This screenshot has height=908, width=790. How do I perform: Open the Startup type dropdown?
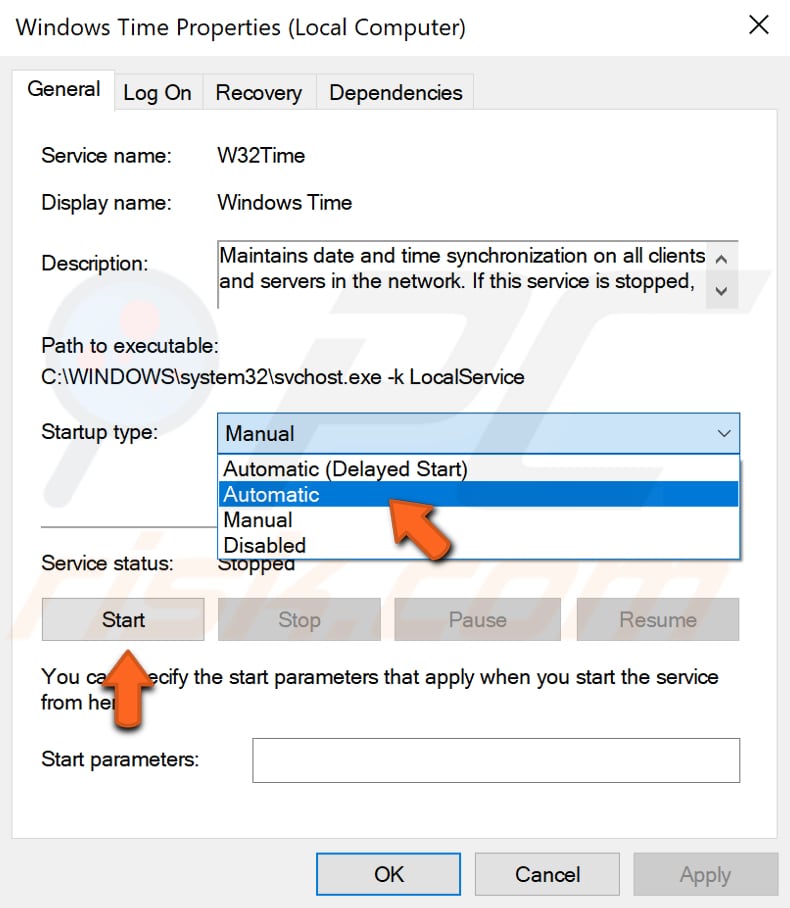pyautogui.click(x=478, y=433)
